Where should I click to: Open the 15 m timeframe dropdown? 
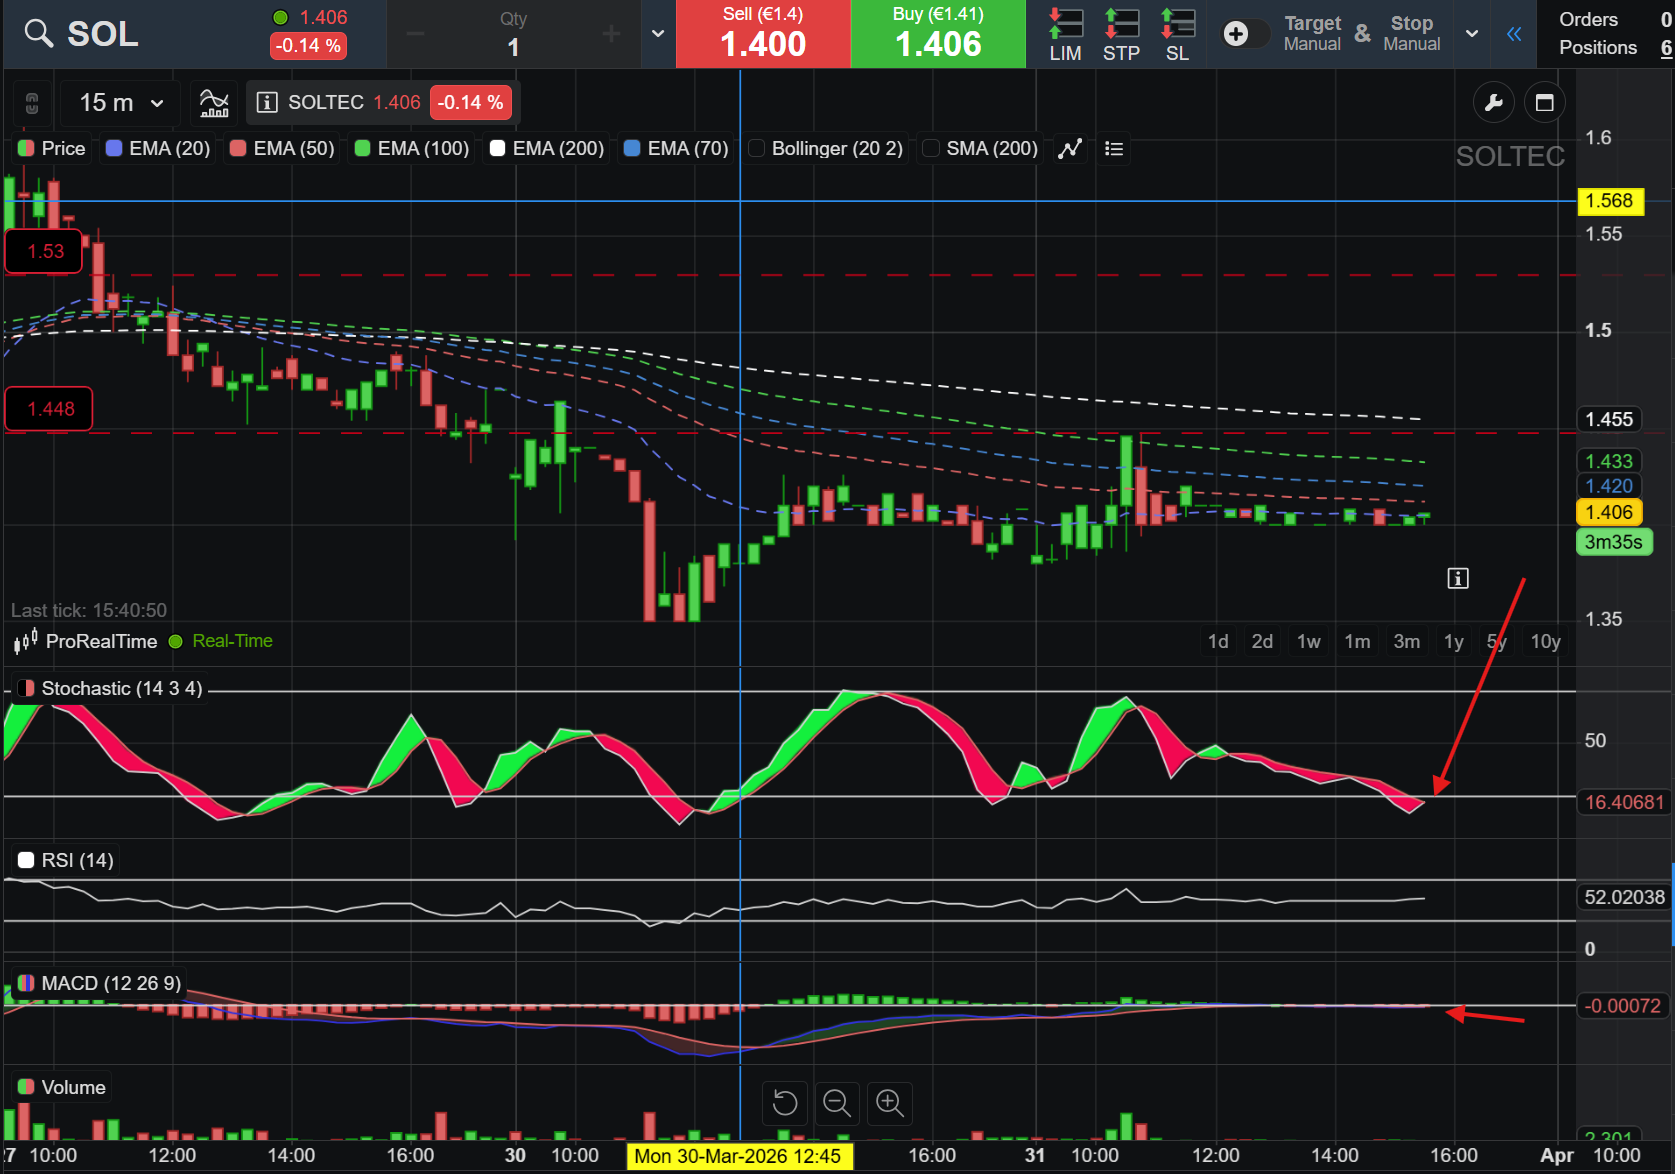(121, 102)
